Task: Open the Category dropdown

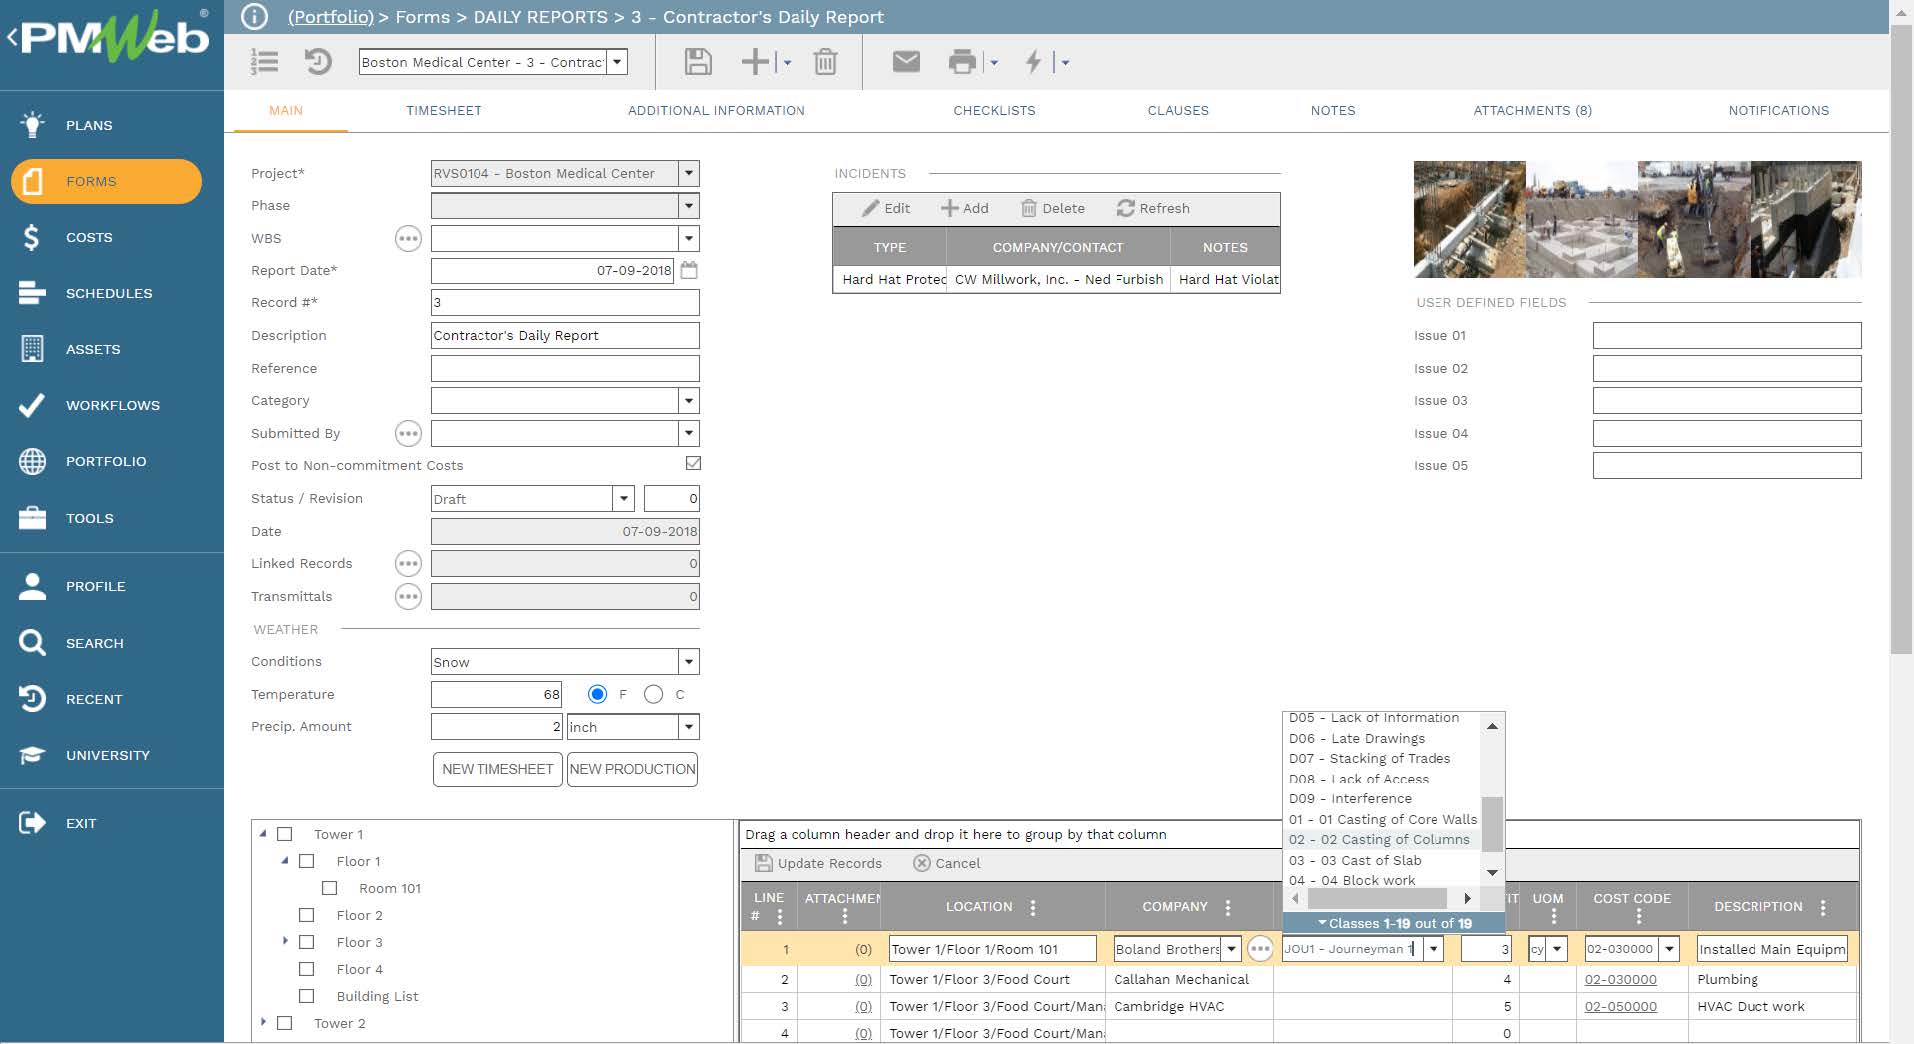Action: 688,401
